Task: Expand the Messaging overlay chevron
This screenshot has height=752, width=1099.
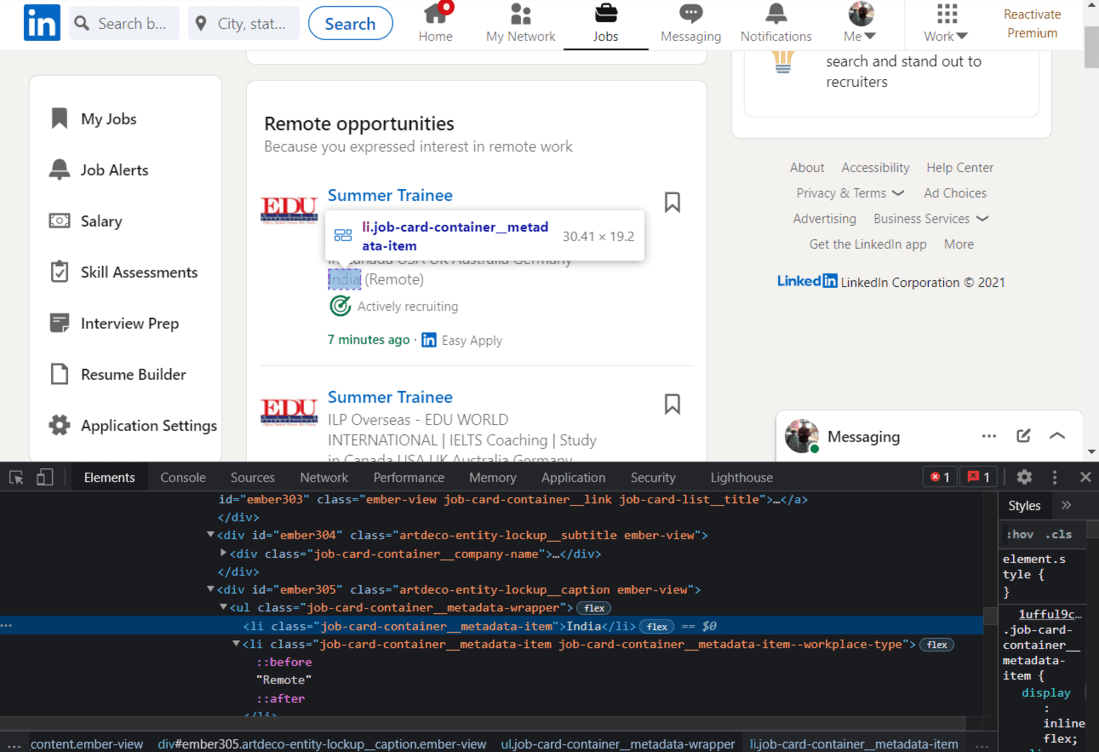Action: click(x=1057, y=436)
